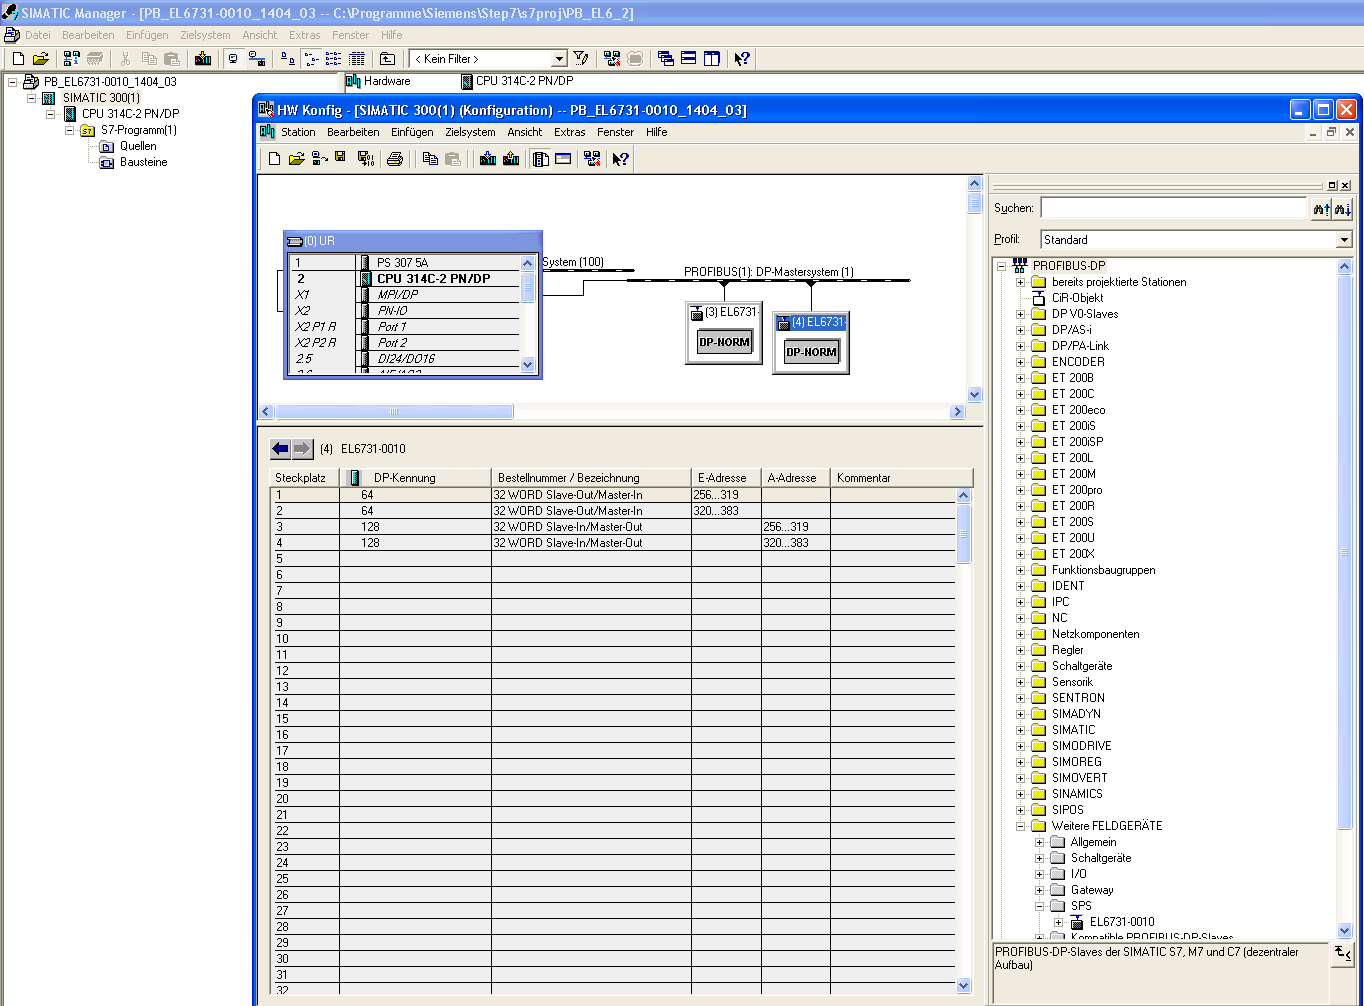1364x1006 pixels.
Task: Click the context help arrow in HW Konfig
Action: [x=621, y=159]
